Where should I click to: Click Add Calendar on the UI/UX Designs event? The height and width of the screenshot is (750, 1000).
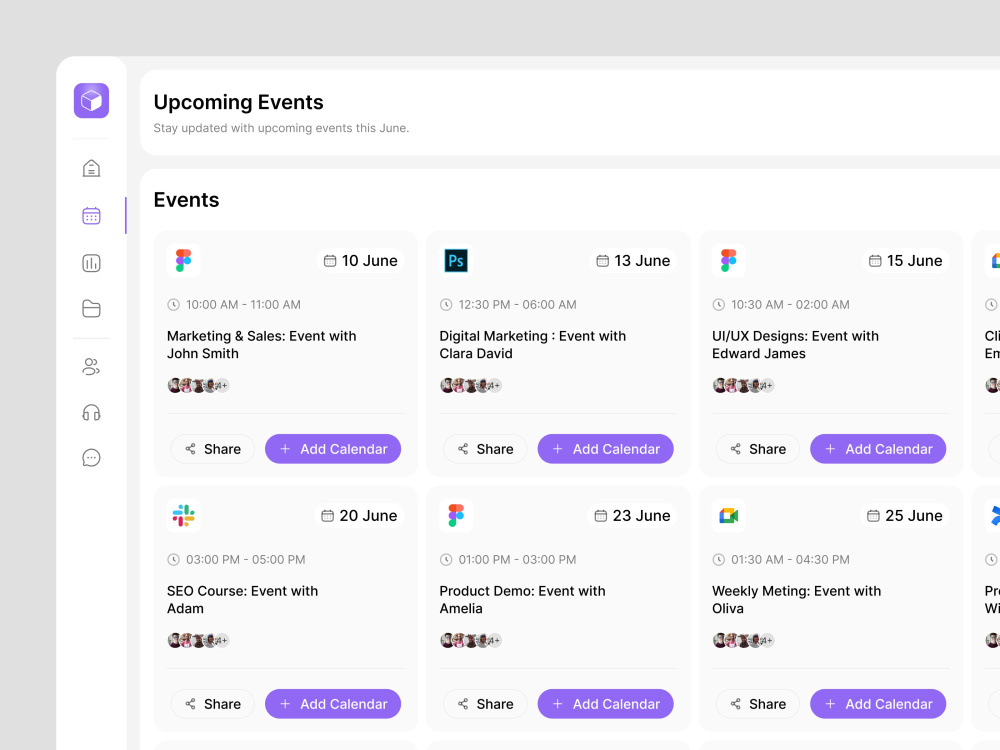pos(878,449)
